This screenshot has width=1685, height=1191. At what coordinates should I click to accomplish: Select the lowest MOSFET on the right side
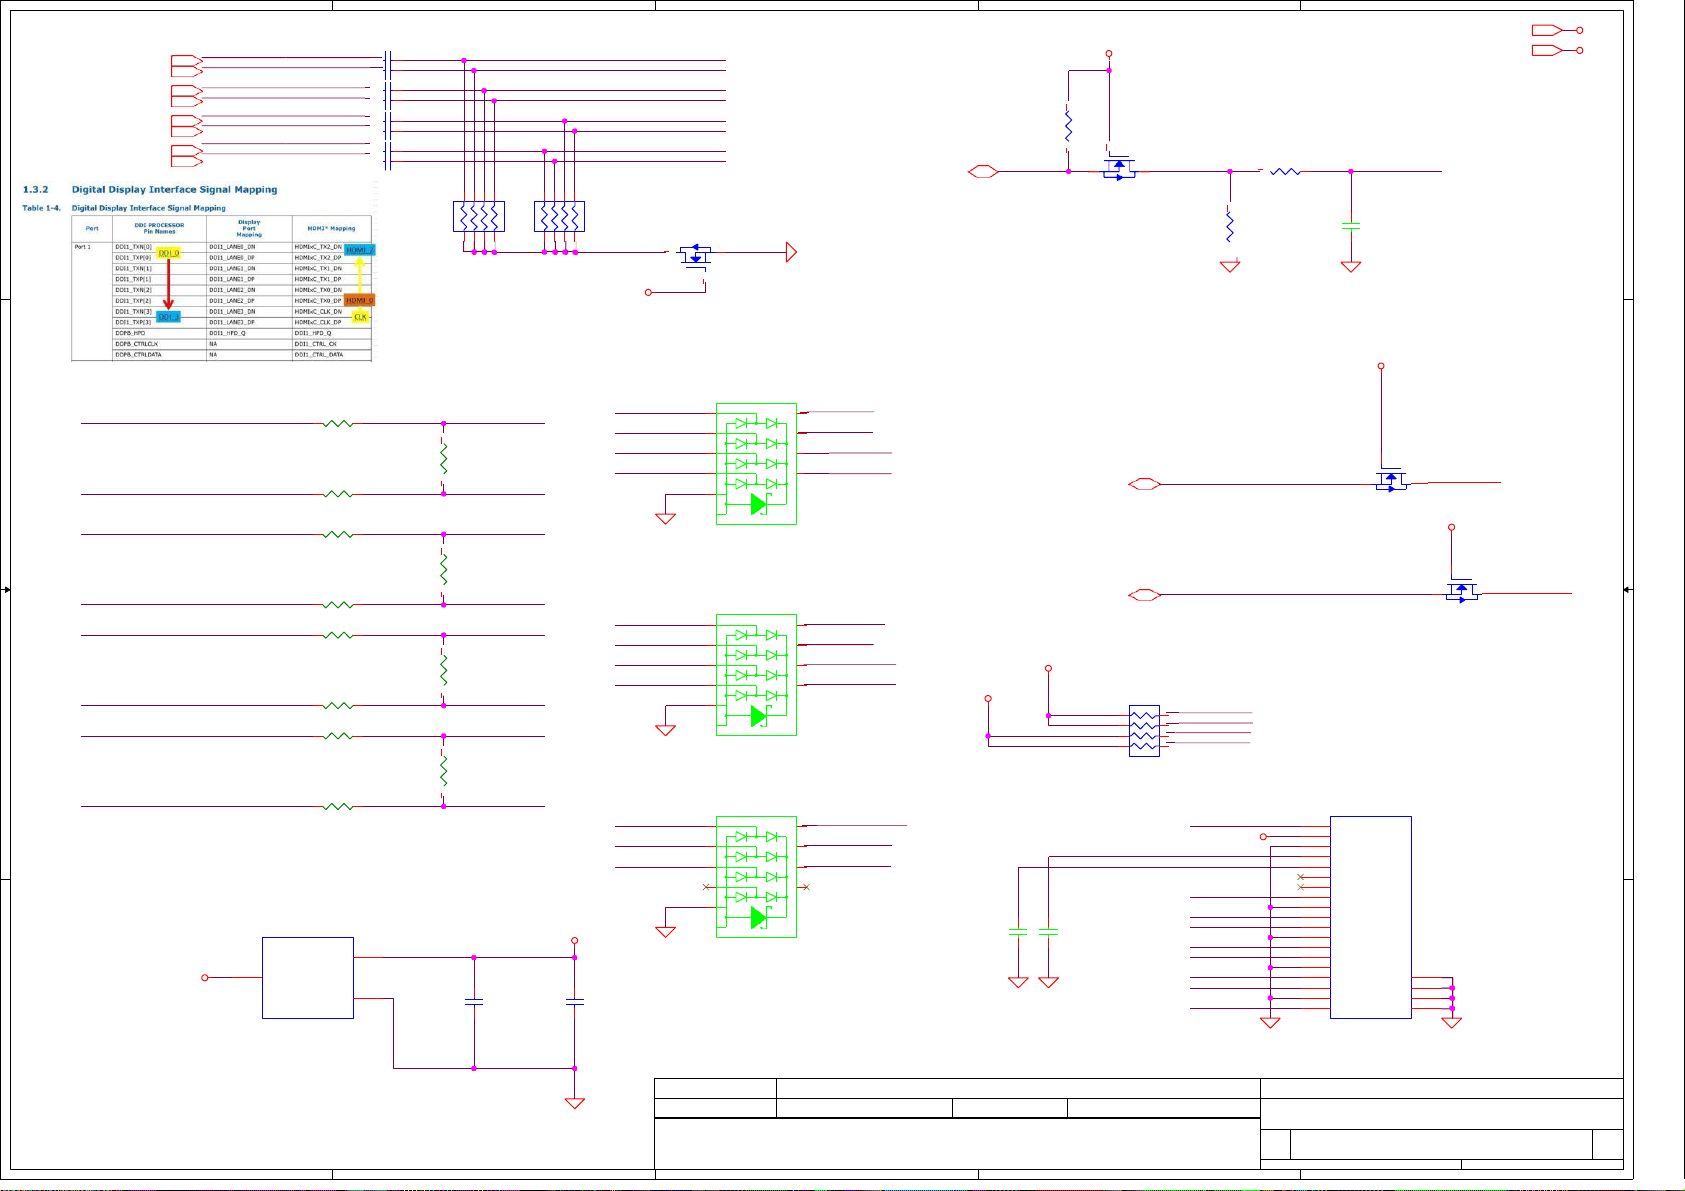click(1462, 591)
